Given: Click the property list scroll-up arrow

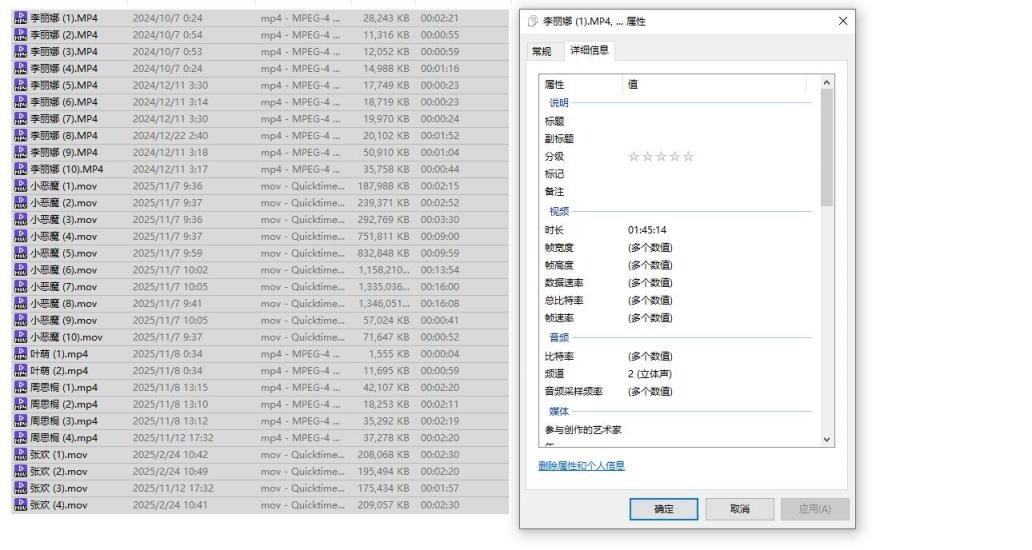Looking at the screenshot, I should click(826, 83).
